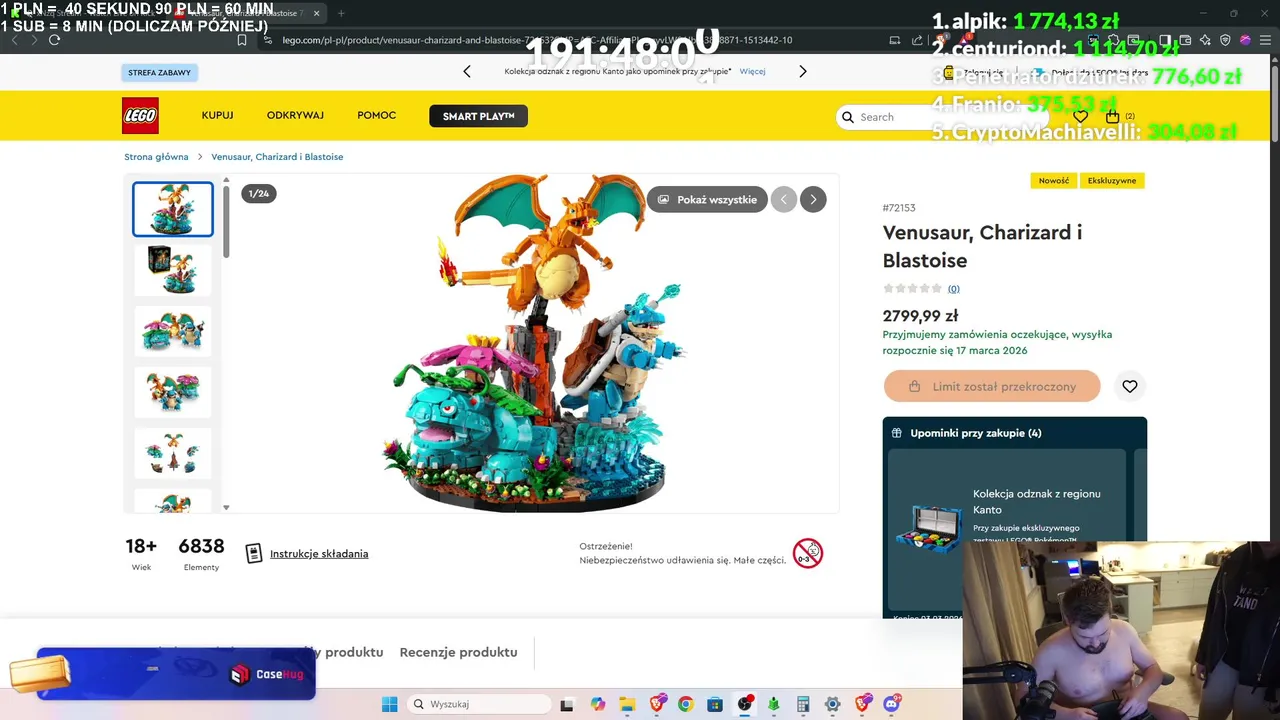
Task: Click the Pokaż wszystkie button
Action: point(707,199)
